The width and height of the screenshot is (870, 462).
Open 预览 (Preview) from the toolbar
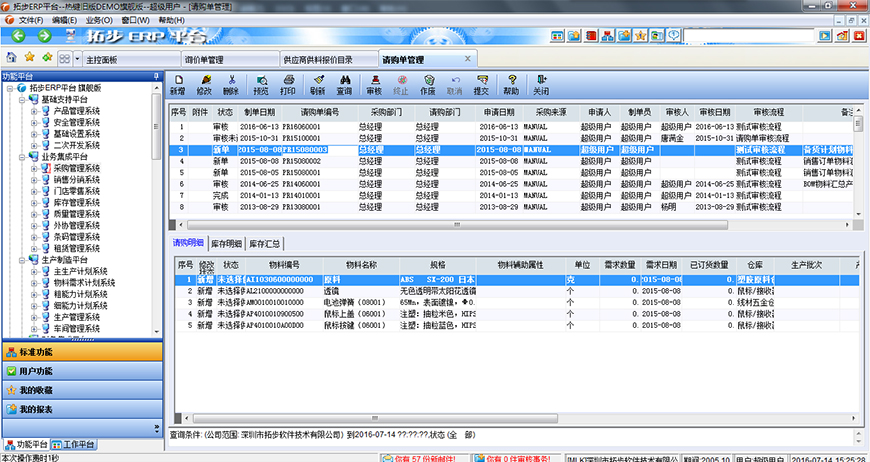point(260,84)
